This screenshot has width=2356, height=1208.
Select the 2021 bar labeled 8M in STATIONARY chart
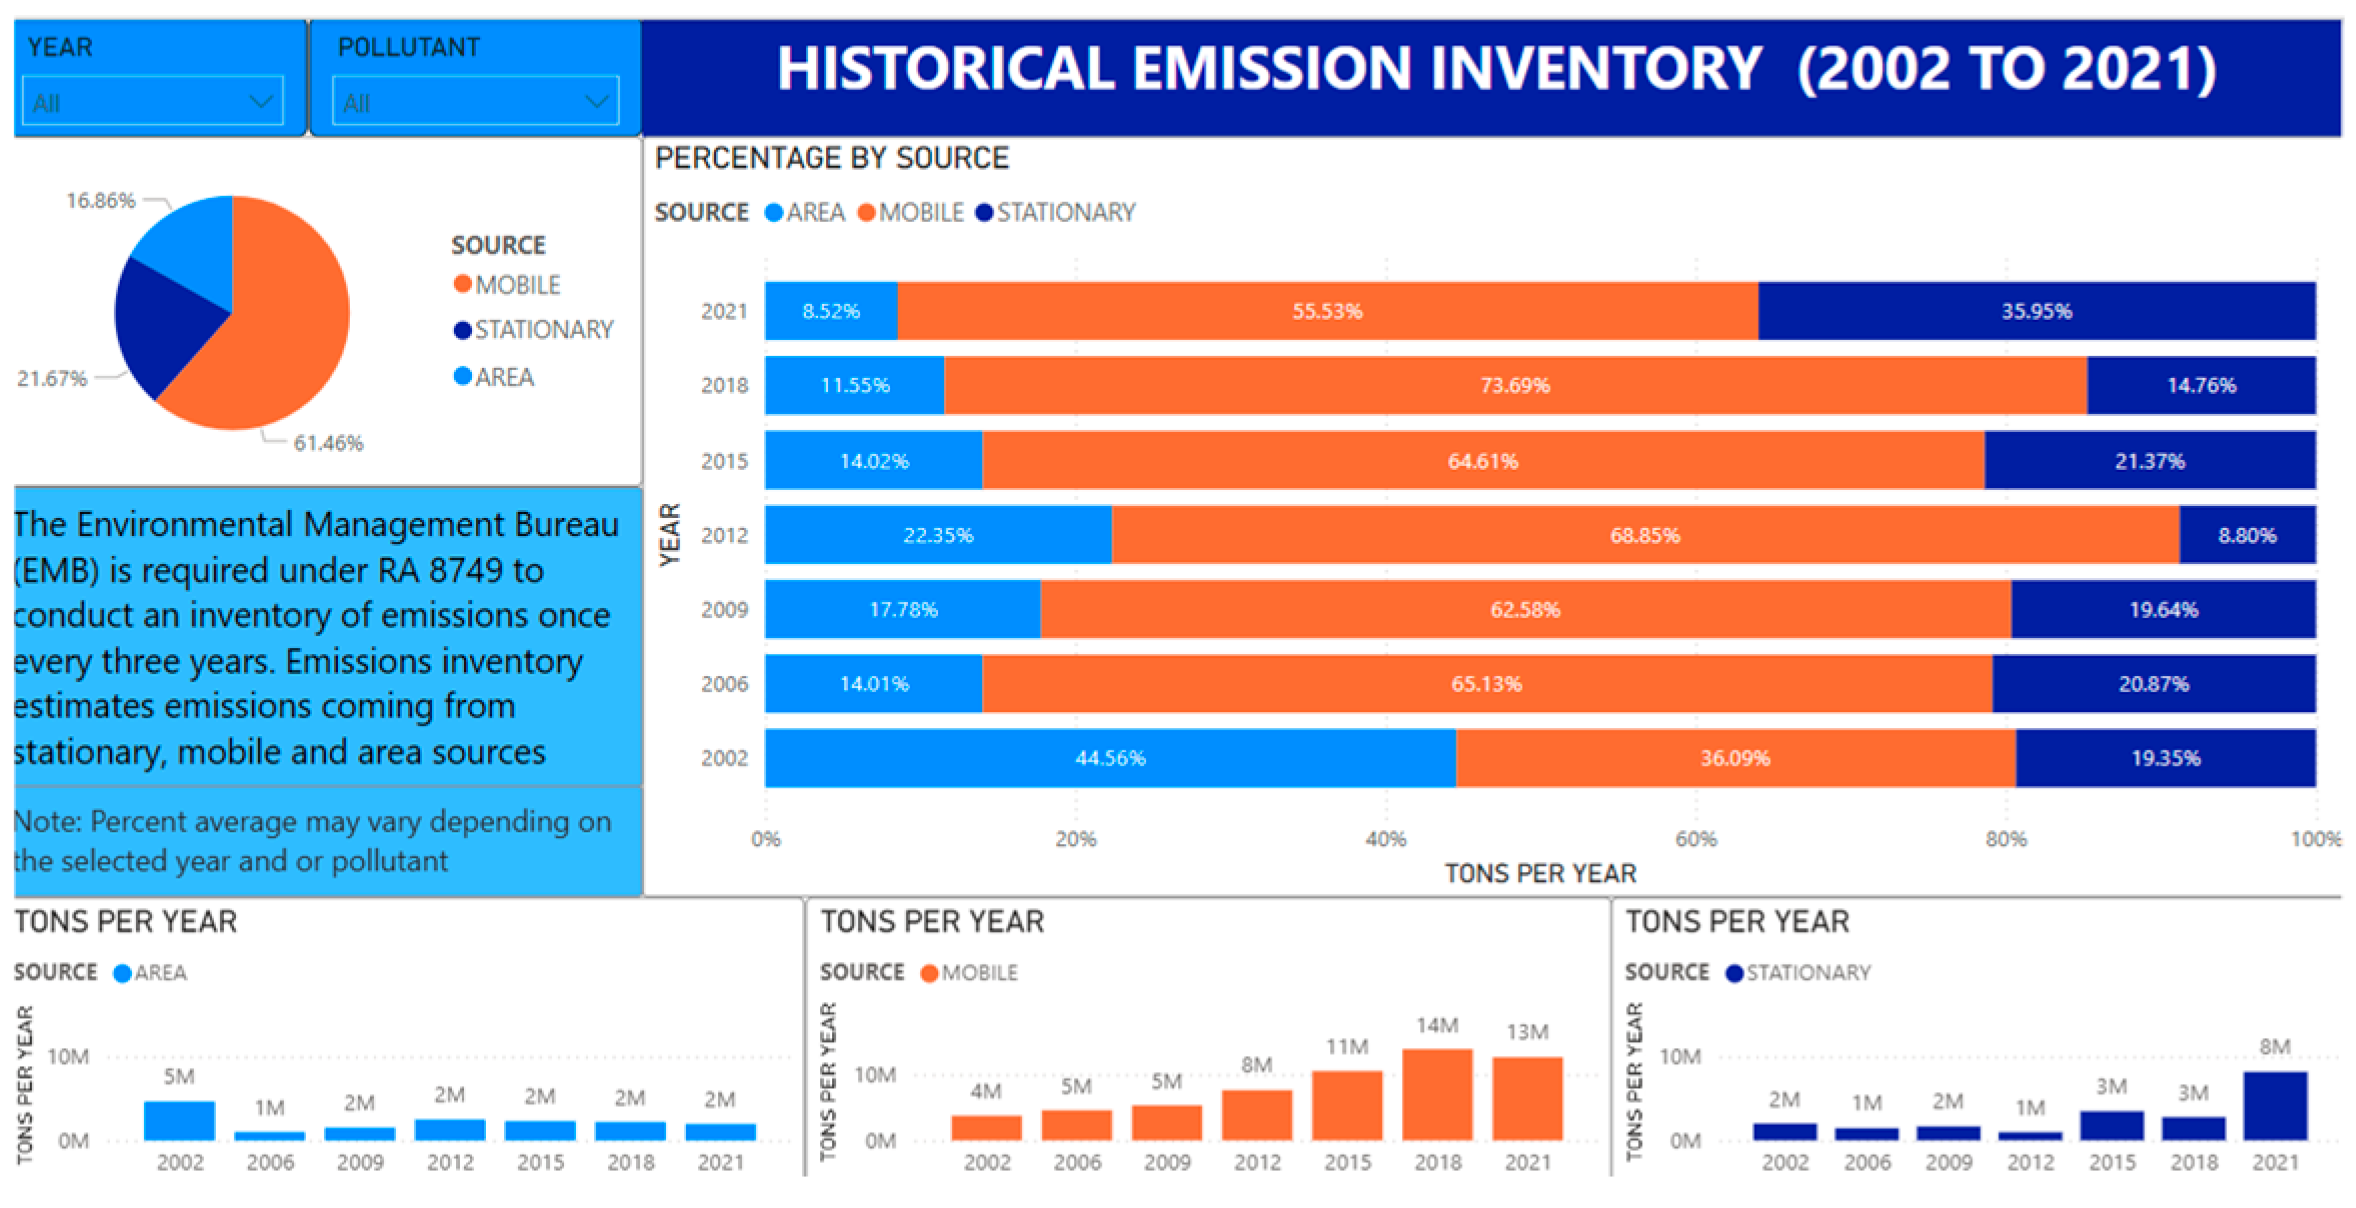pyautogui.click(x=2275, y=1106)
